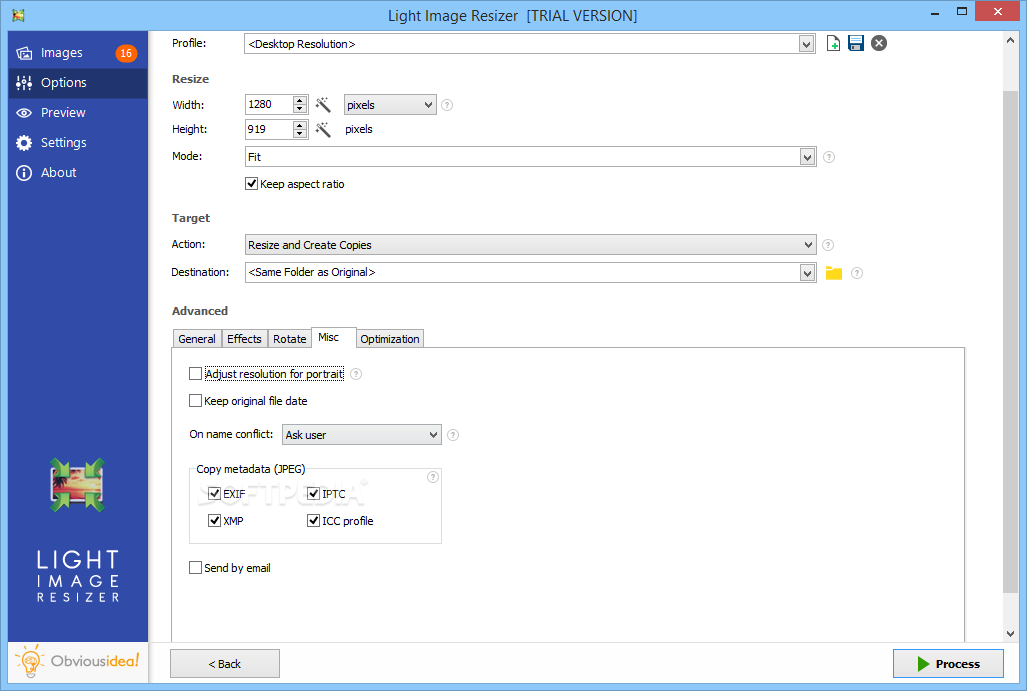This screenshot has width=1027, height=691.
Task: Open the Action dropdown
Action: coord(531,245)
